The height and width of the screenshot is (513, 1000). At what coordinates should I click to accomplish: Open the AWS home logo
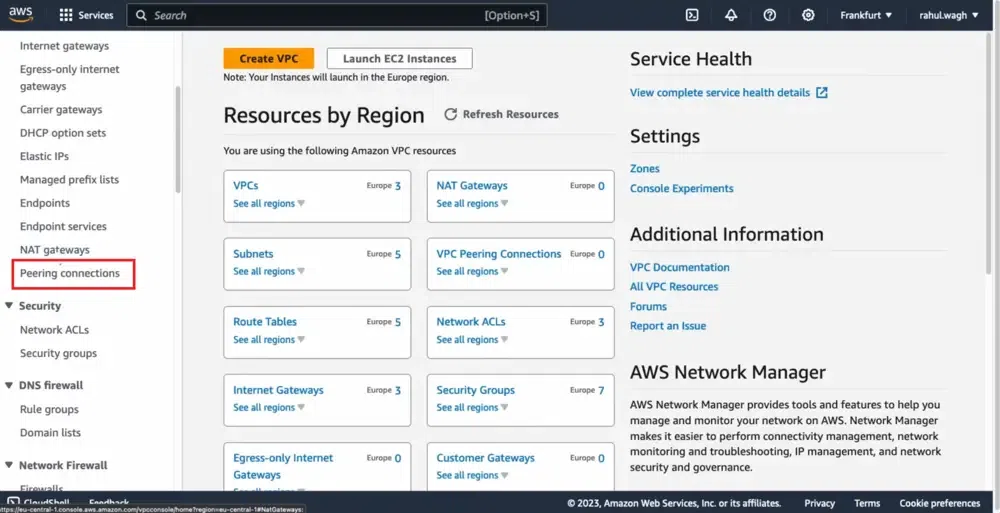point(21,15)
